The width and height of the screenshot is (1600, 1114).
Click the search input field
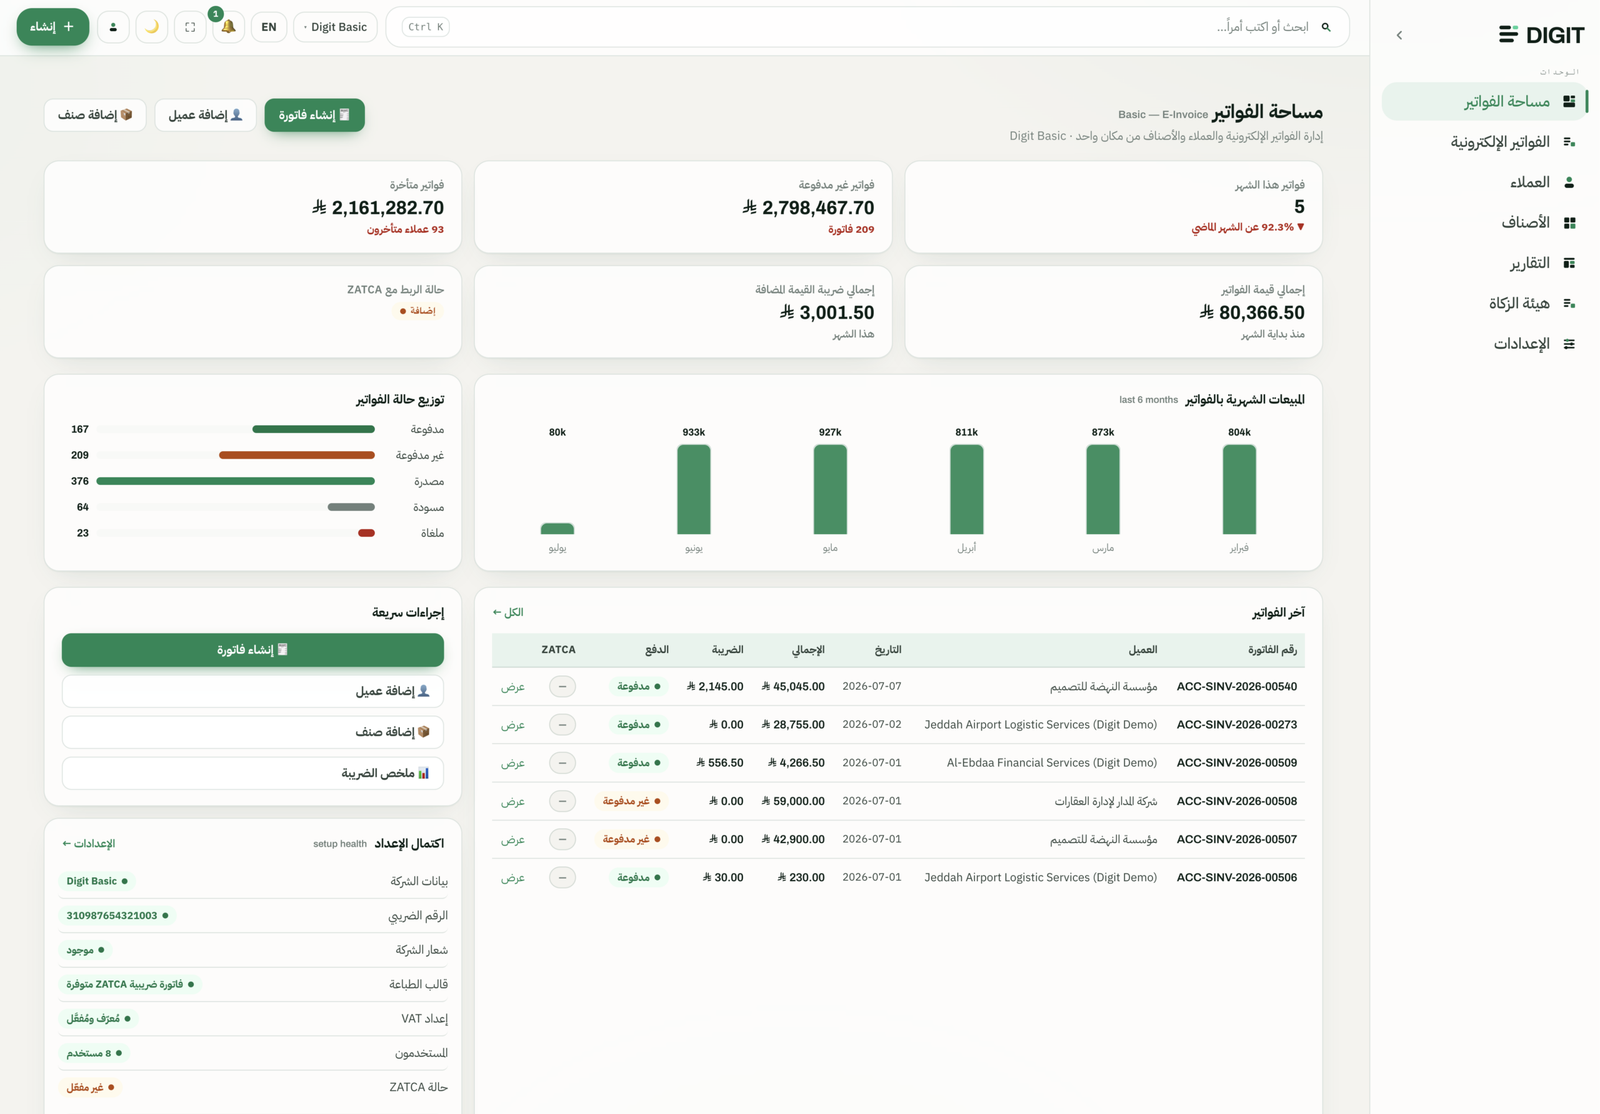(867, 27)
